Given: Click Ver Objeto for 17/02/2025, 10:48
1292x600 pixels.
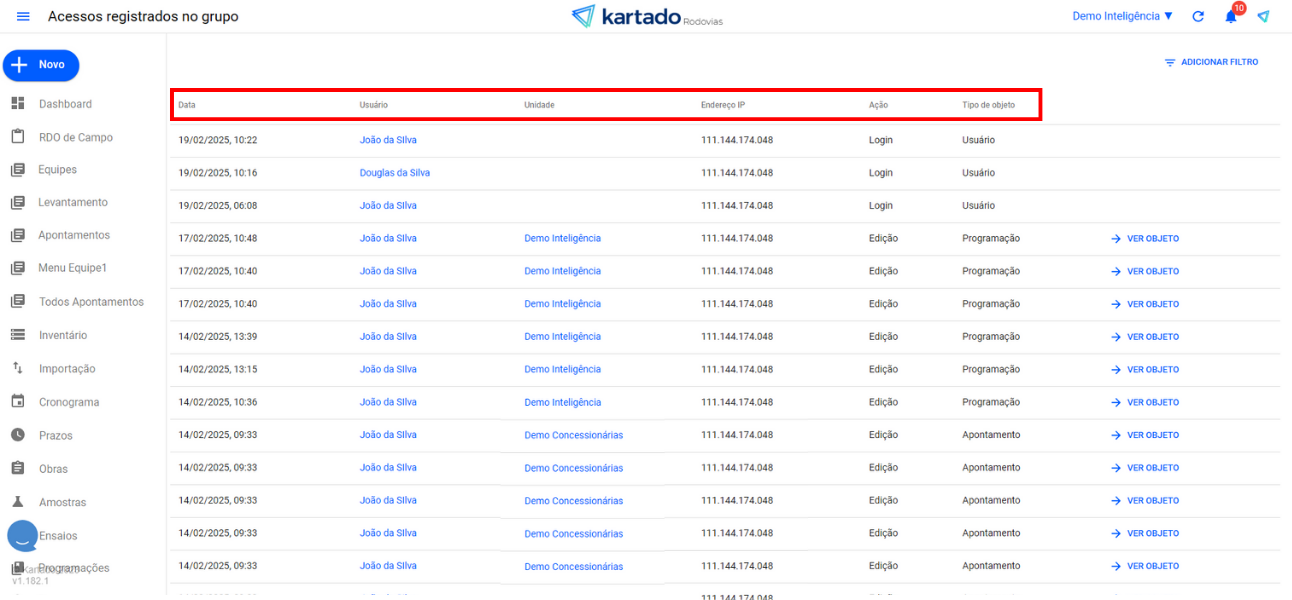Looking at the screenshot, I should tap(1145, 239).
